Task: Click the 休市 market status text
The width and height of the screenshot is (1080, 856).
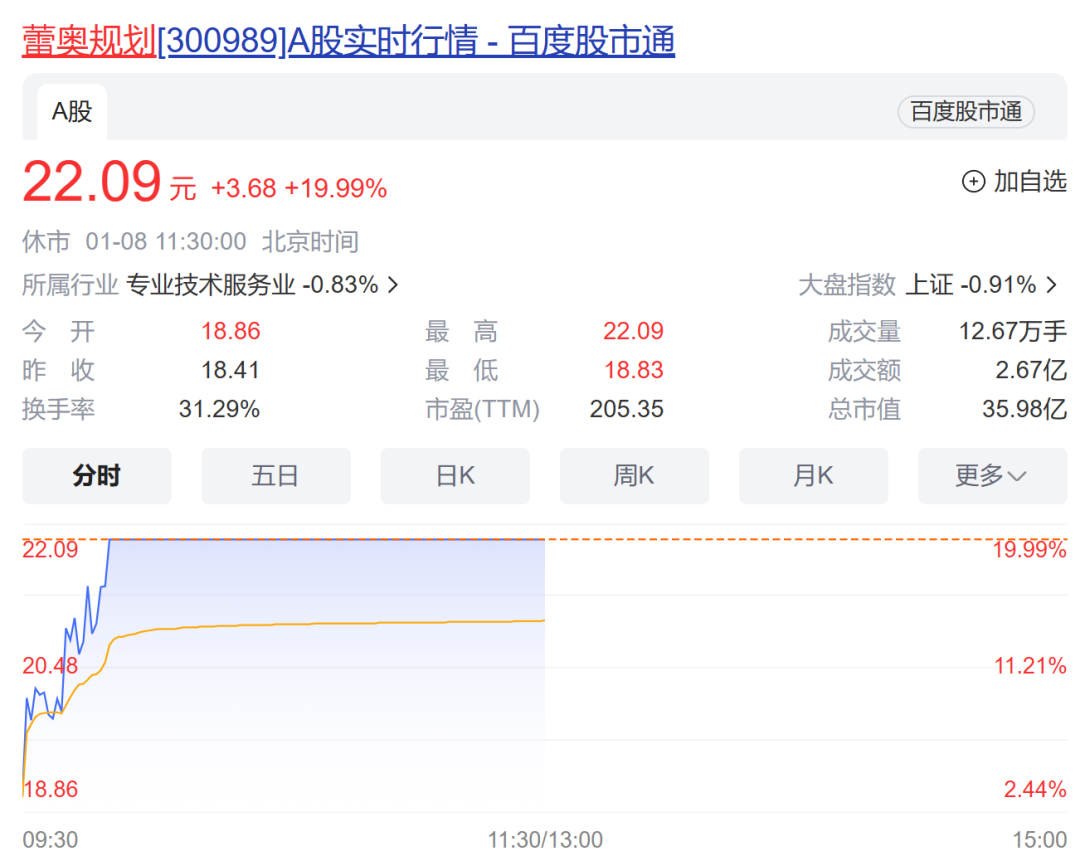Action: pyautogui.click(x=46, y=242)
